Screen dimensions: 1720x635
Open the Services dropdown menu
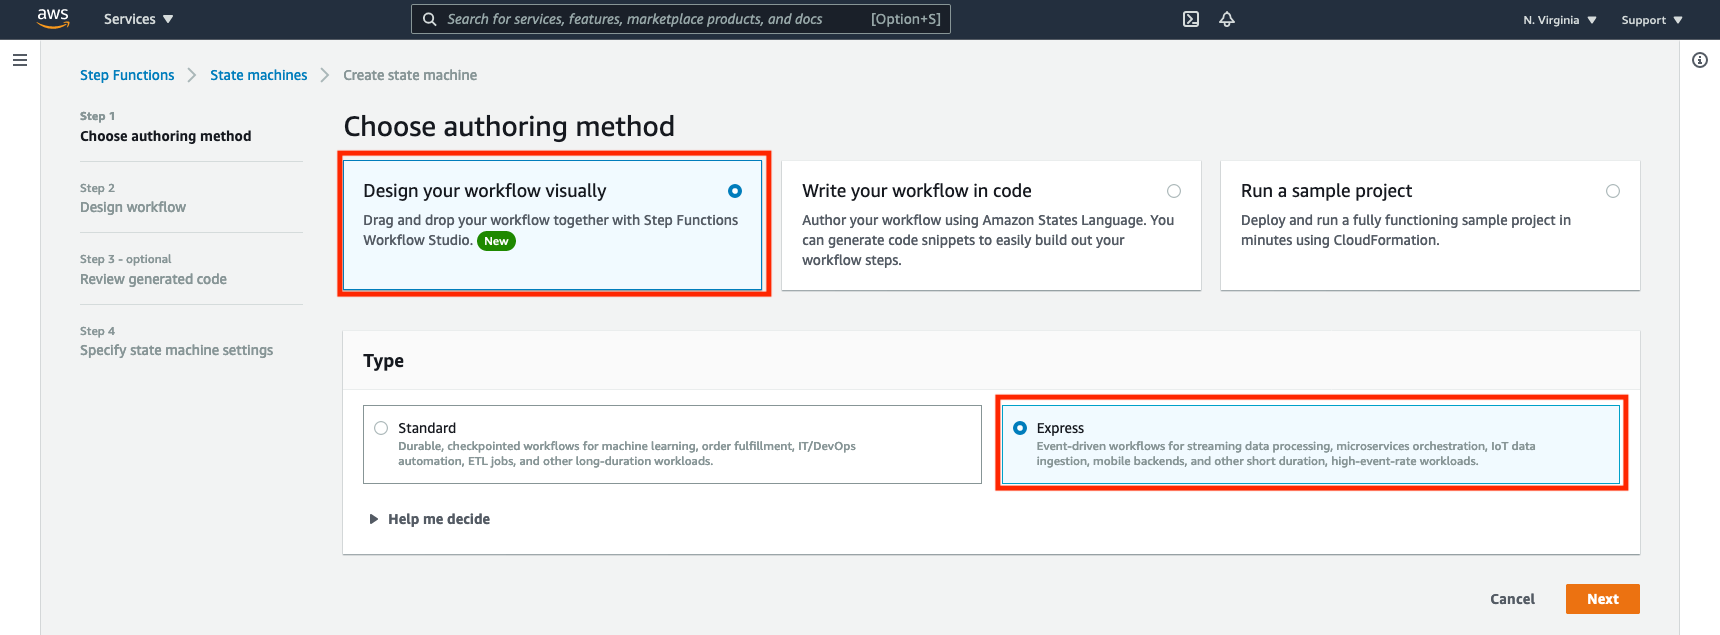tap(138, 19)
